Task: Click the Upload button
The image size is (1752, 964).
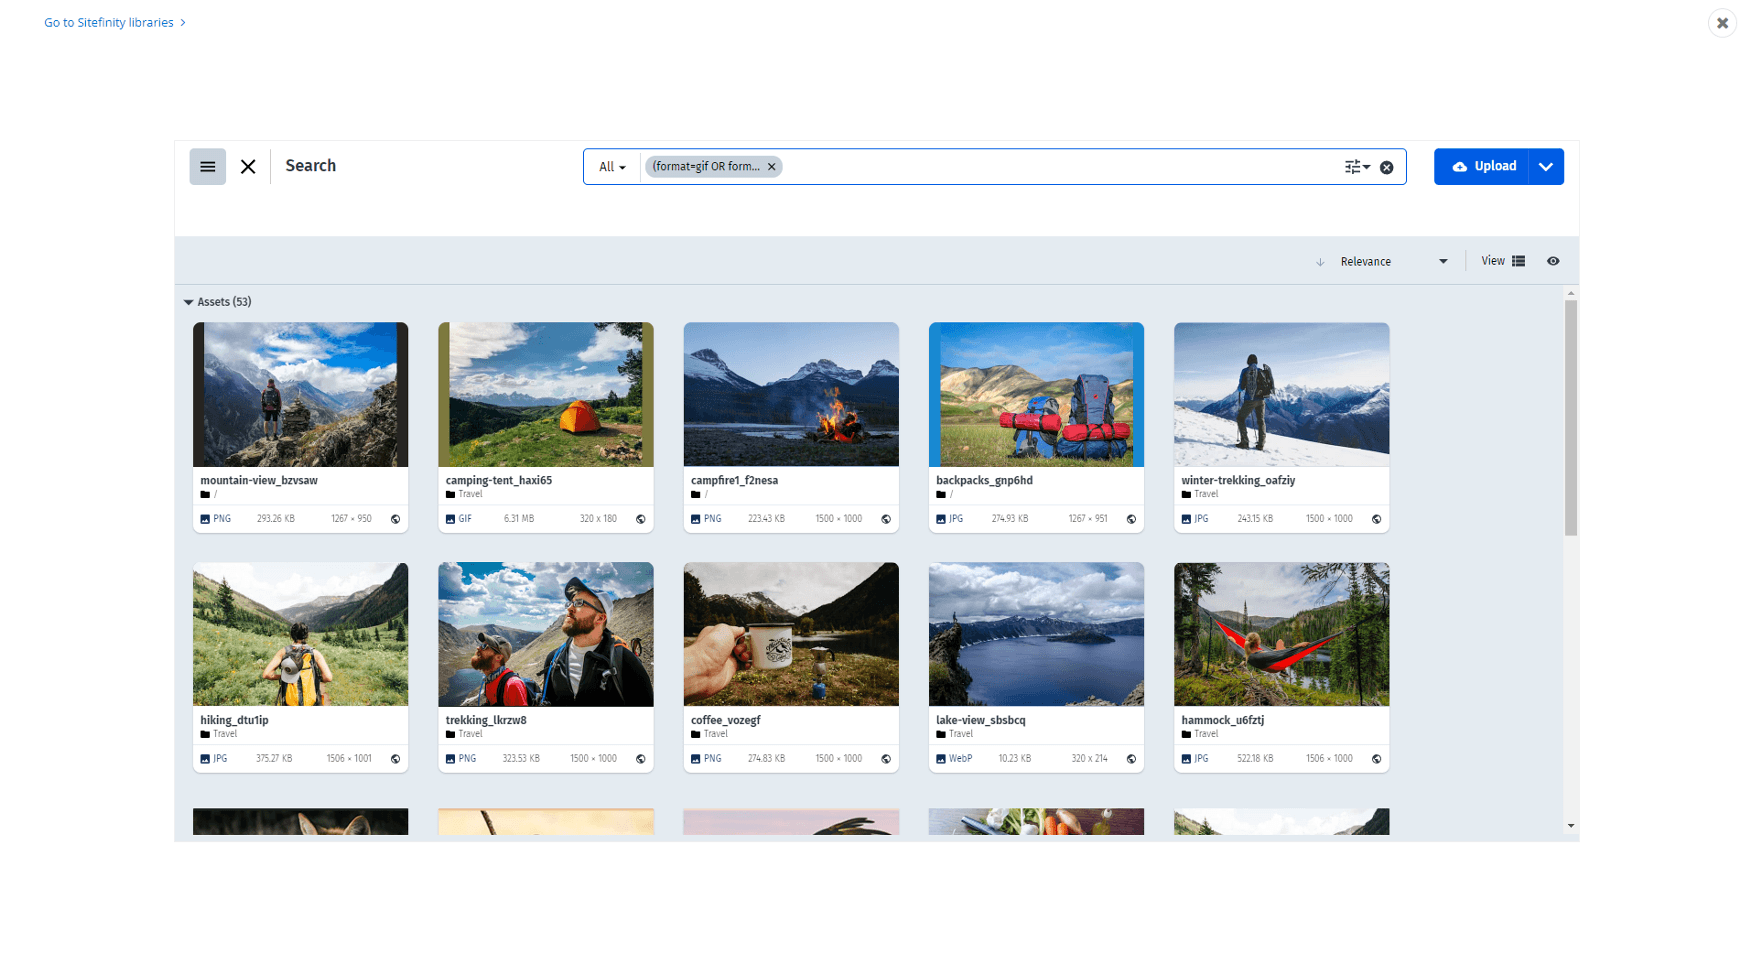Action: click(x=1484, y=167)
